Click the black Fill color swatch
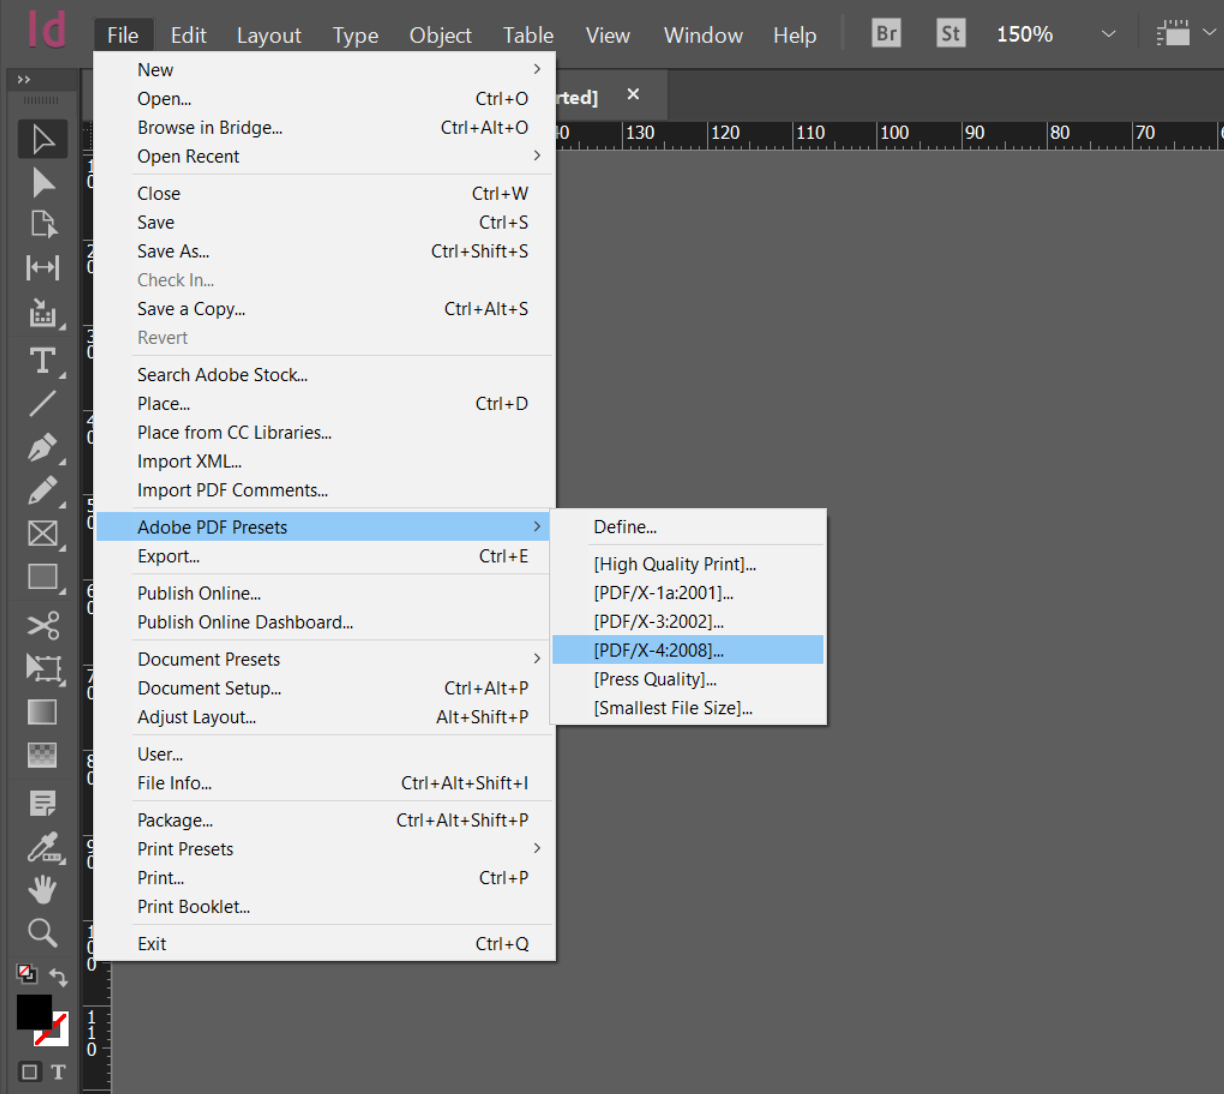This screenshot has width=1224, height=1094. [x=34, y=1012]
